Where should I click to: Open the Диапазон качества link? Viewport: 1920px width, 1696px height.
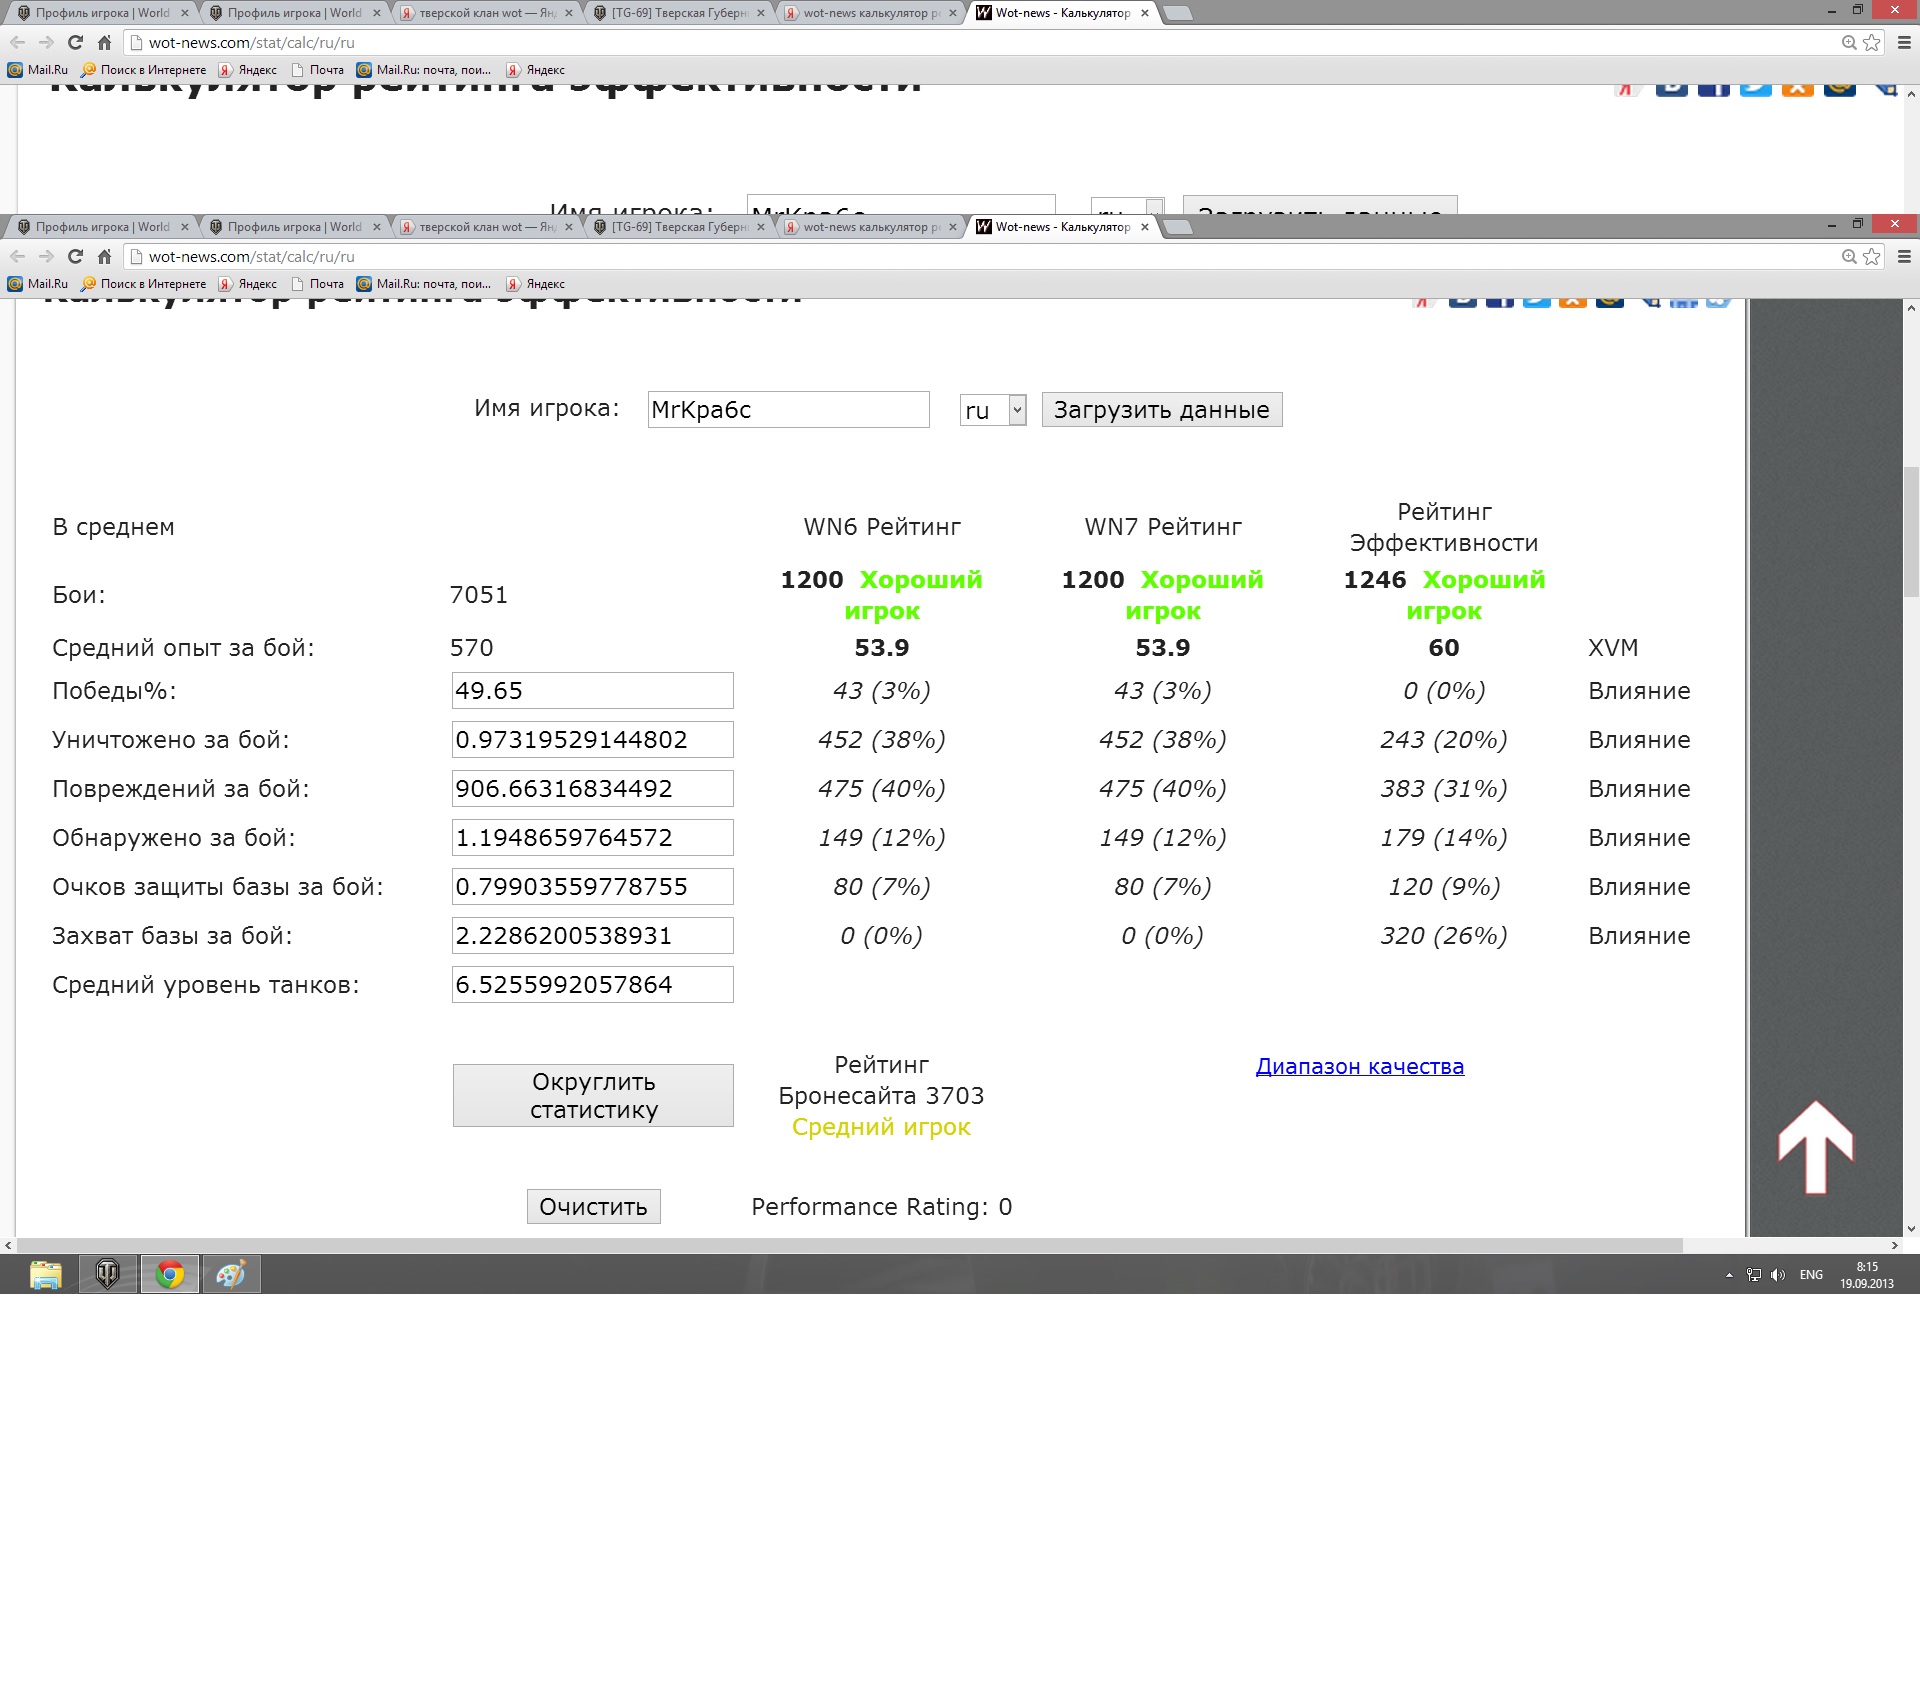(1359, 1066)
